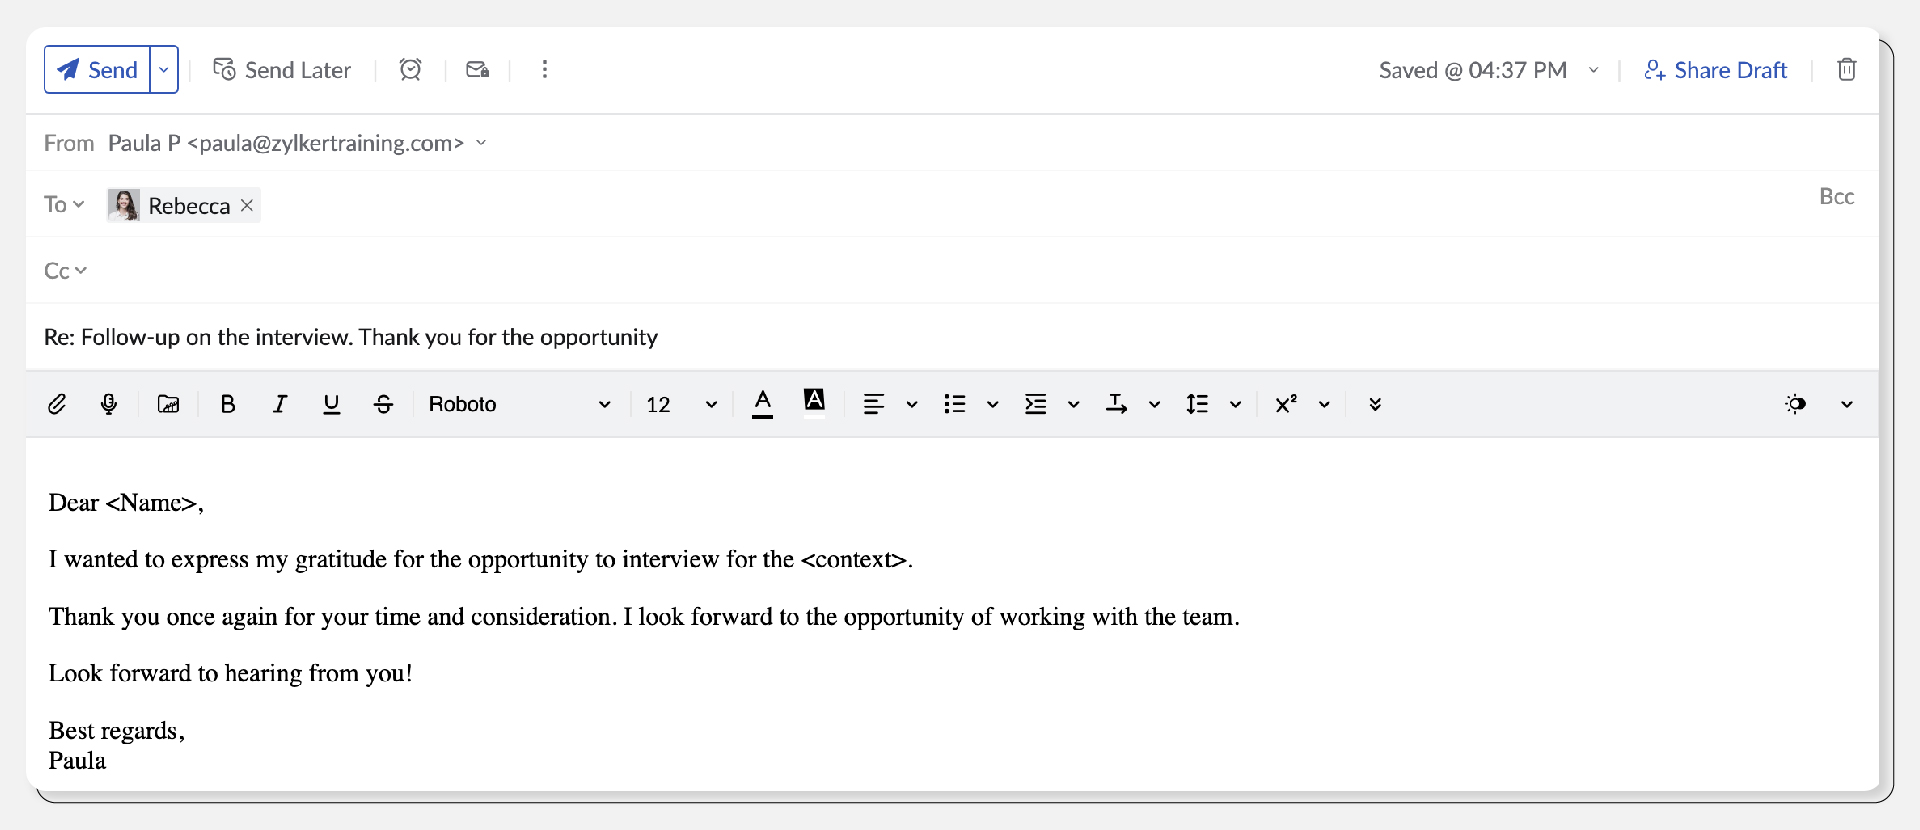Toggle underline formatting
This screenshot has height=830, width=1920.
332,404
